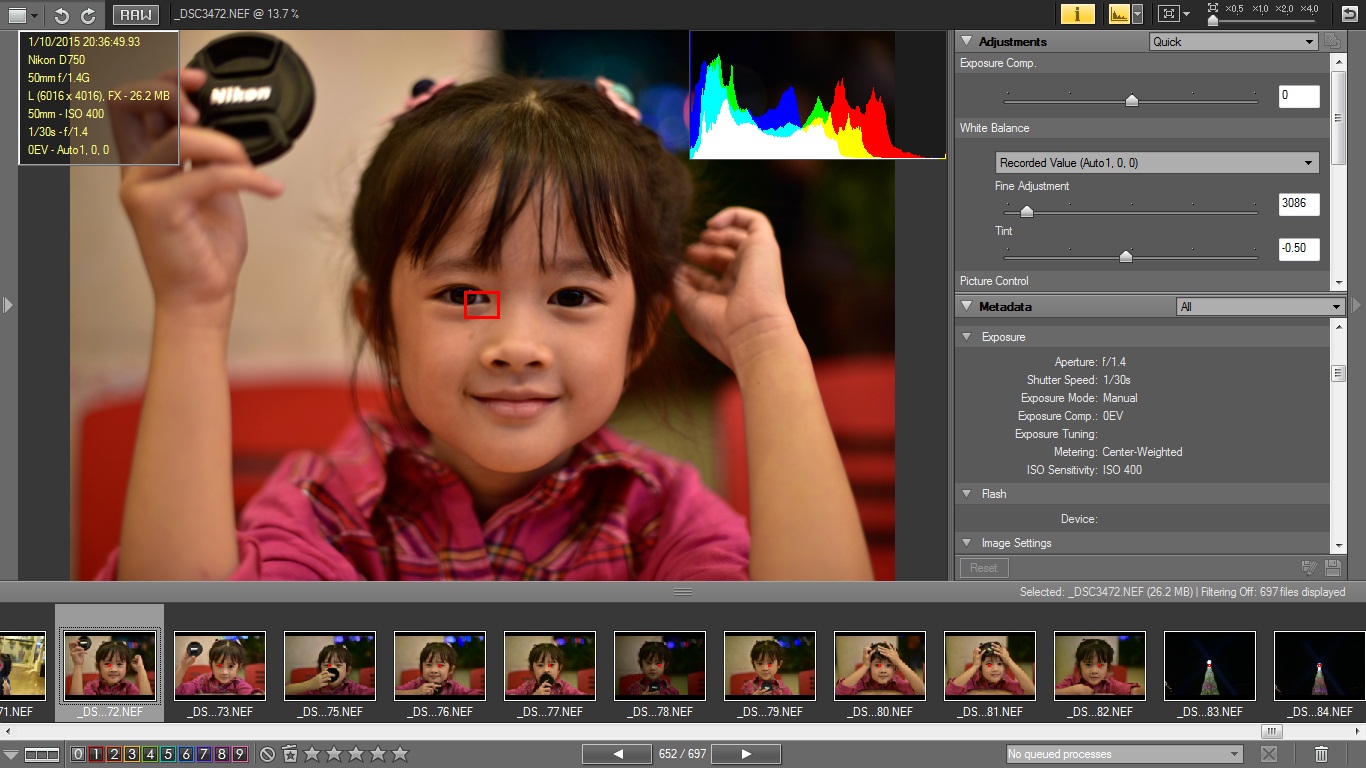Apply color label 1 (red)
The height and width of the screenshot is (768, 1366).
(96, 754)
